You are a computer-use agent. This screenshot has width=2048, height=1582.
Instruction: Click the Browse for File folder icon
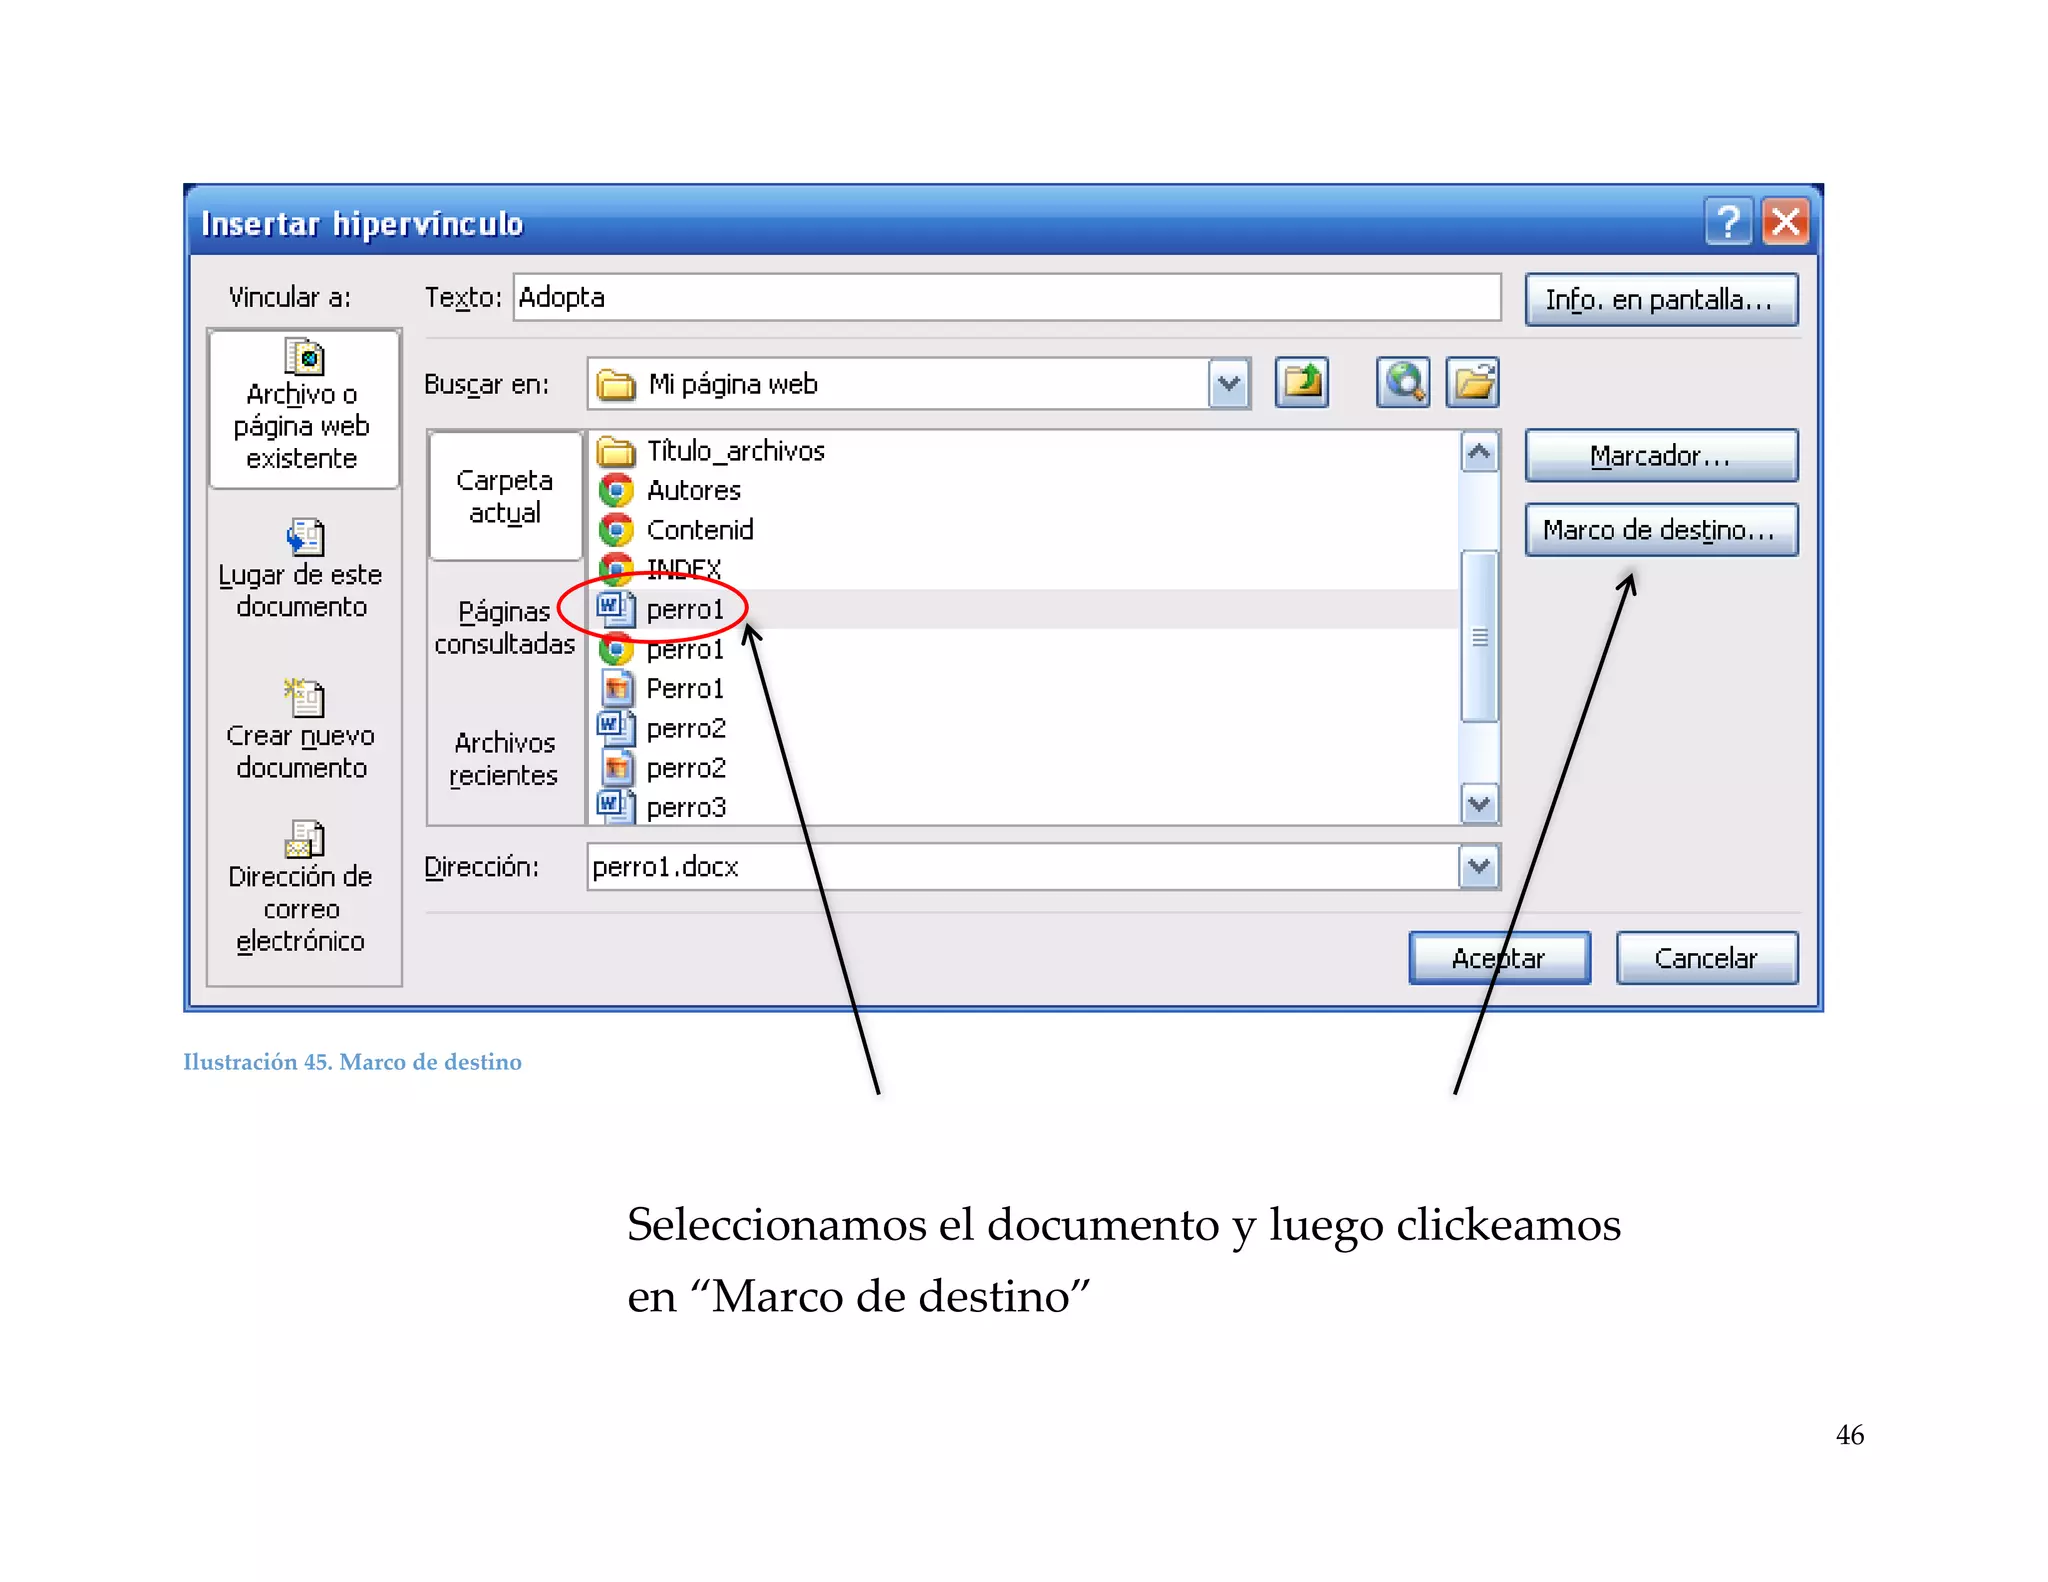tap(1472, 383)
